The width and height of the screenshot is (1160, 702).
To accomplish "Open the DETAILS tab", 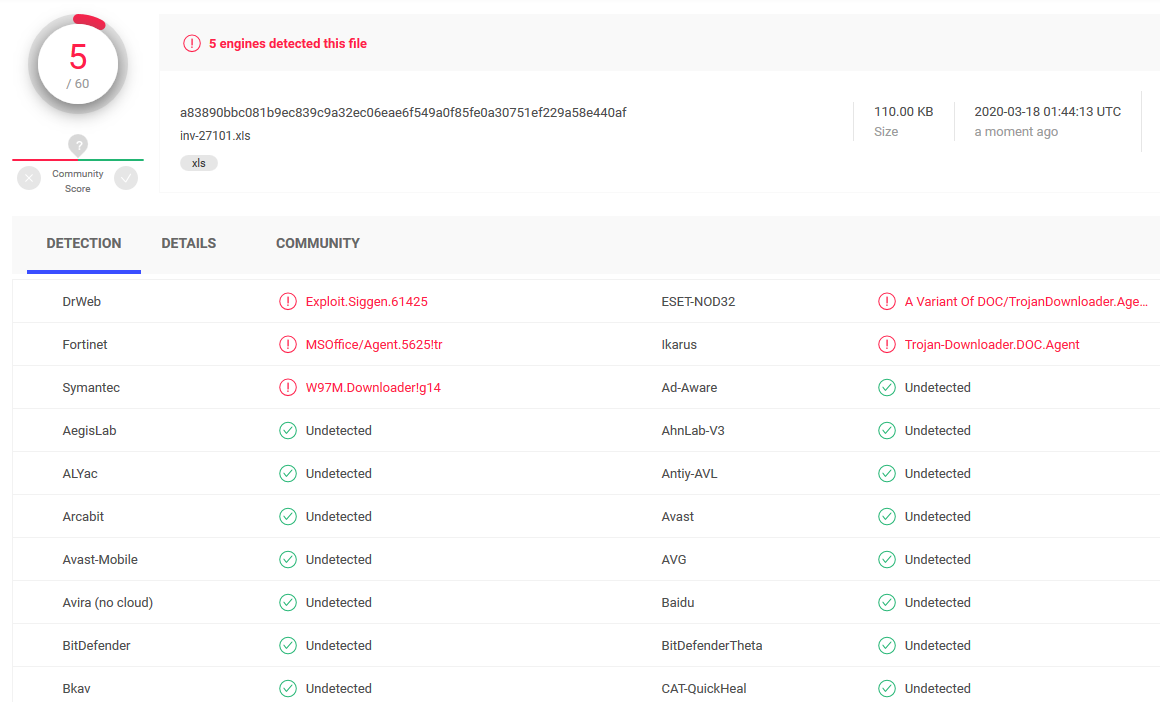I will point(189,243).
